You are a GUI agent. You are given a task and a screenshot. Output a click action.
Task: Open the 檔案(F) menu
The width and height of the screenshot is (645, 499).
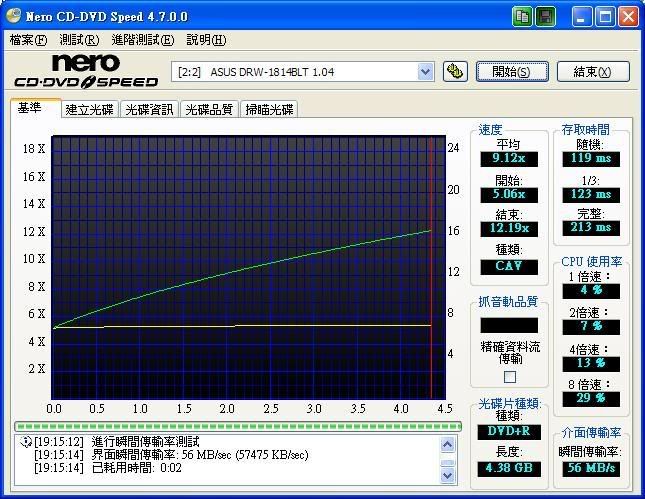click(28, 40)
